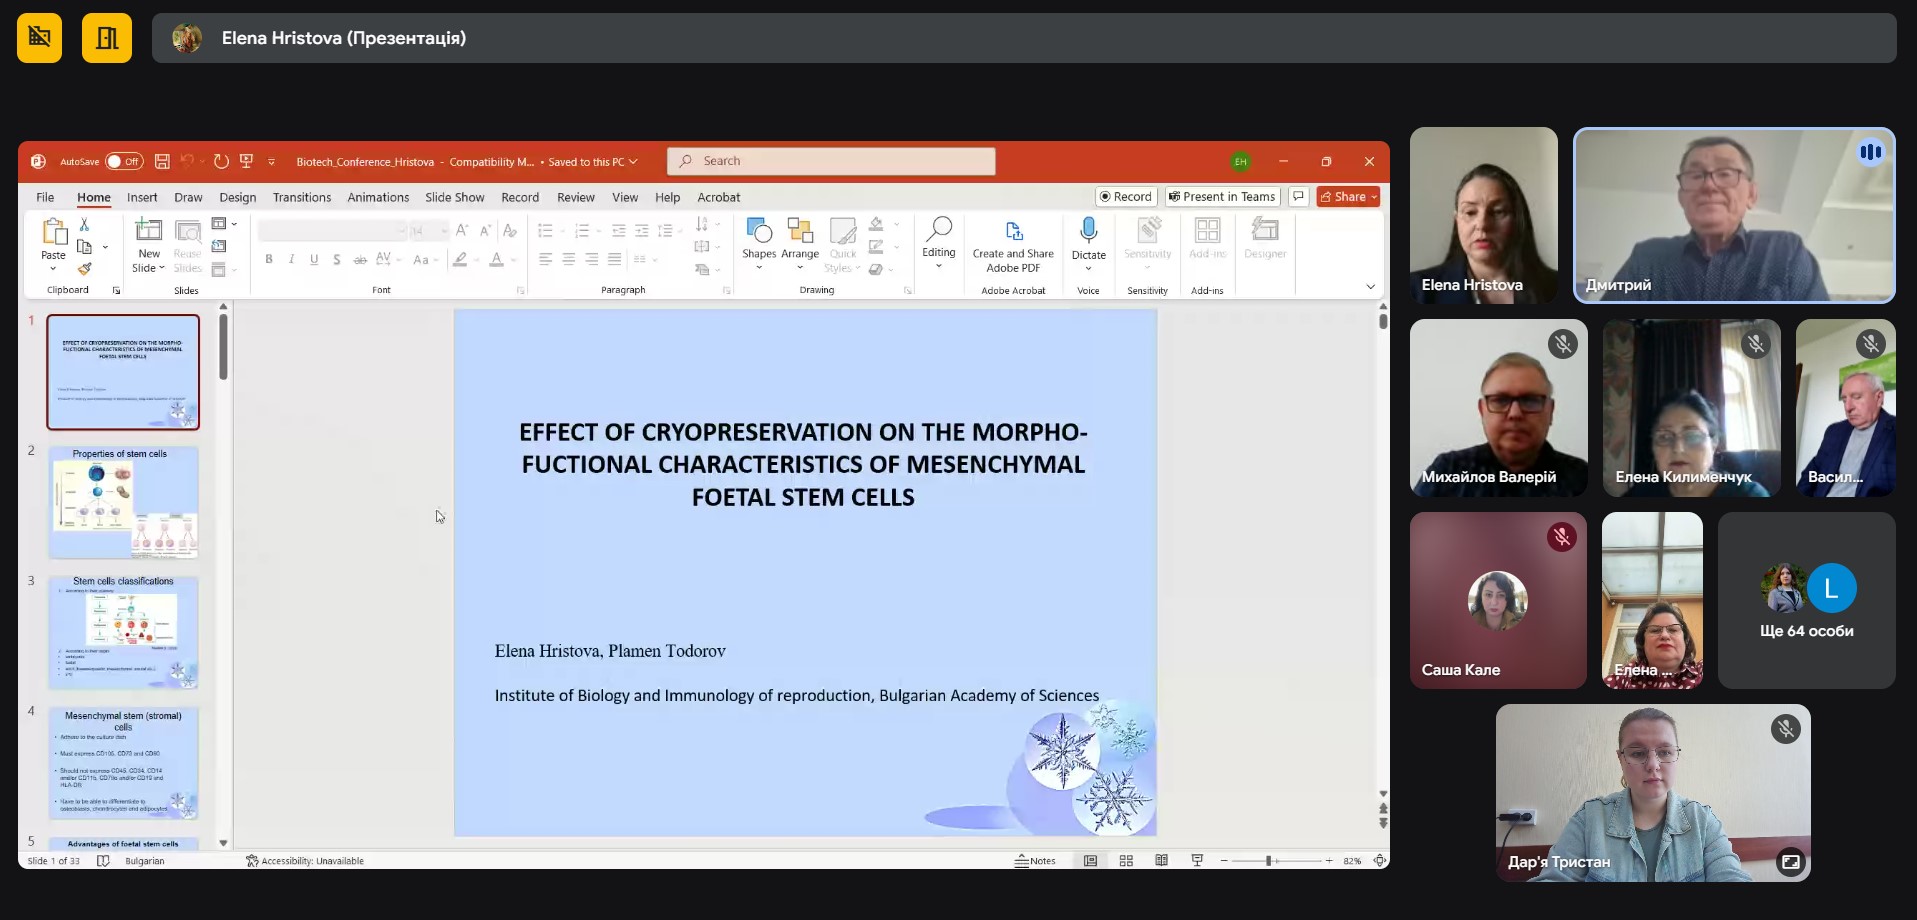Viewport: 1917px width, 920px height.
Task: Switch to the Design tab
Action: point(238,197)
